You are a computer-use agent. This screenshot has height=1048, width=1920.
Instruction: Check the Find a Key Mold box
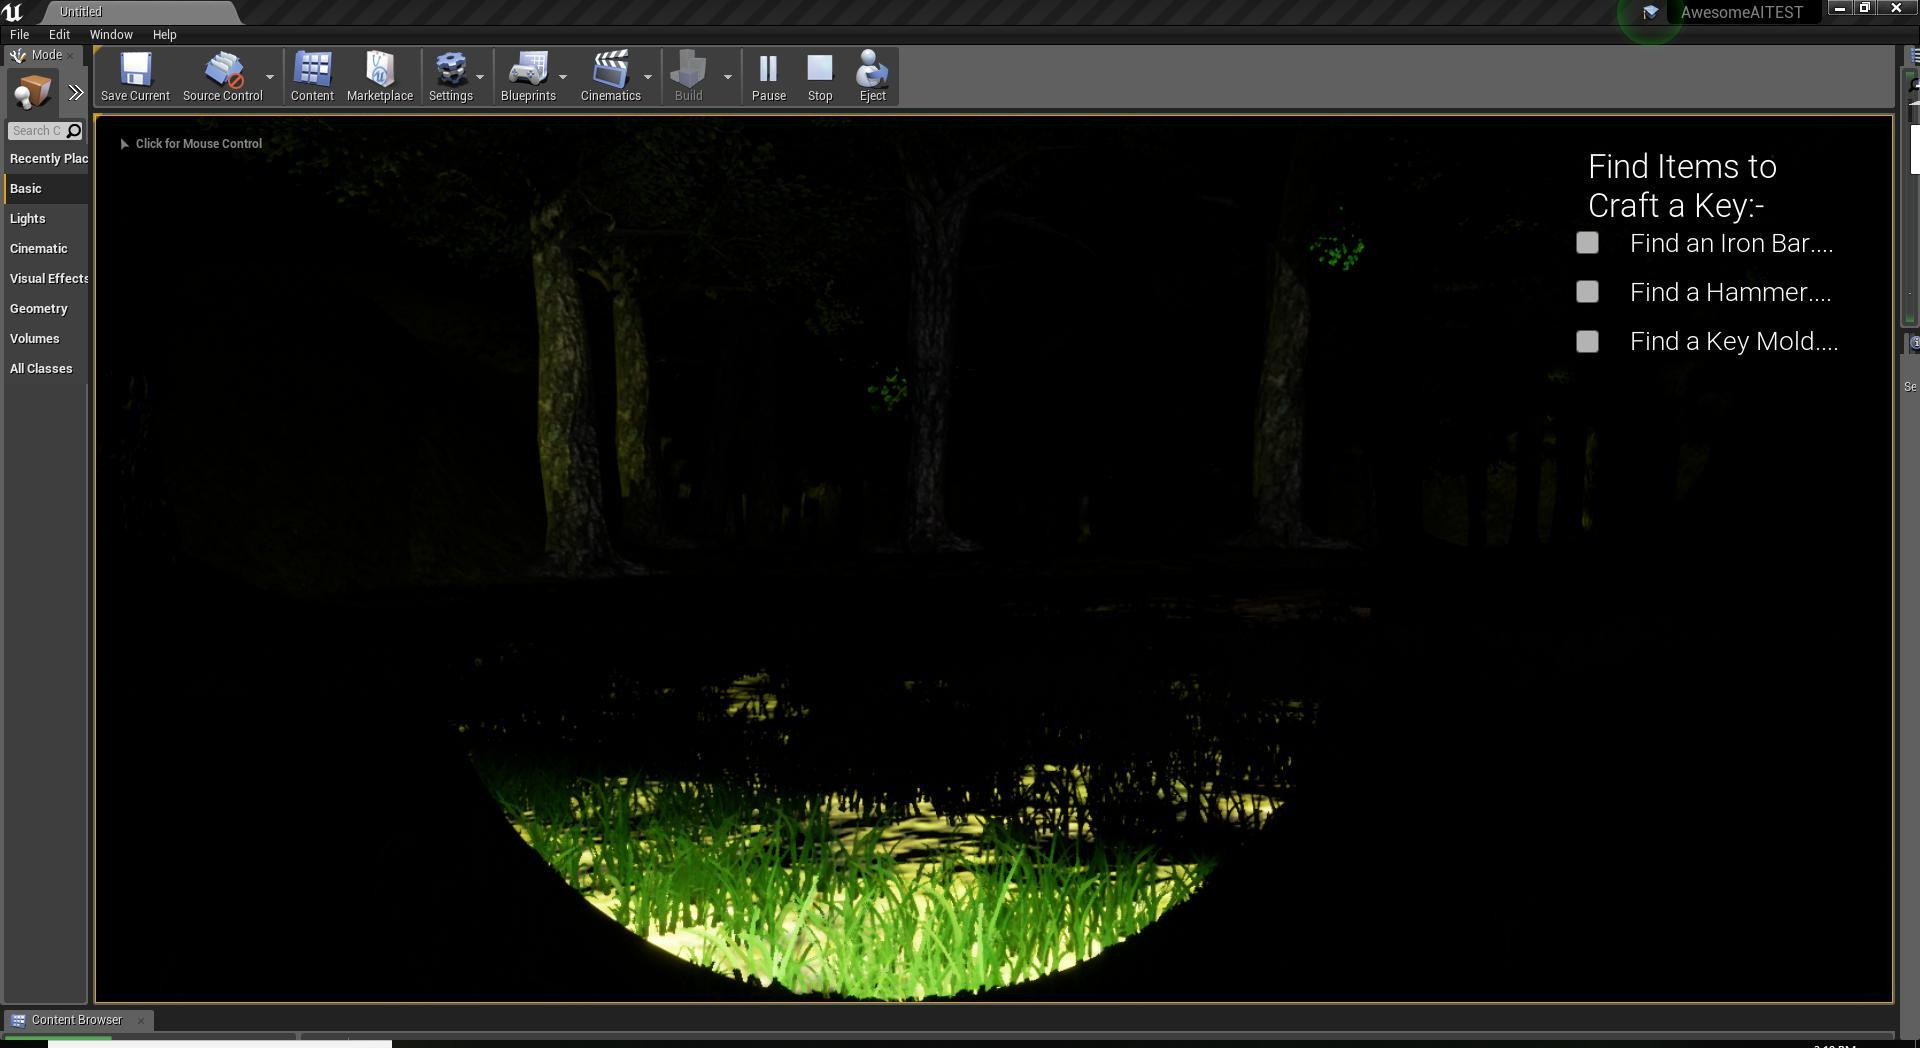click(x=1587, y=342)
